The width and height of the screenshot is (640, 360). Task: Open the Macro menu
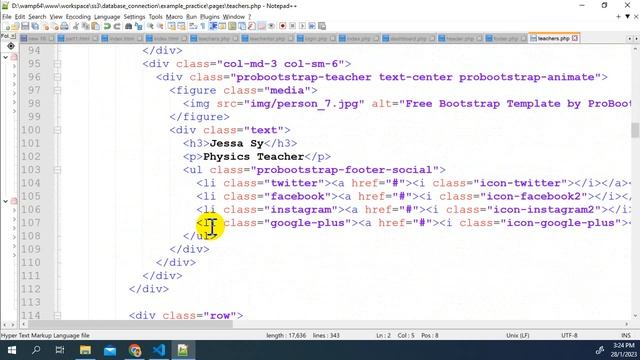coord(174,17)
